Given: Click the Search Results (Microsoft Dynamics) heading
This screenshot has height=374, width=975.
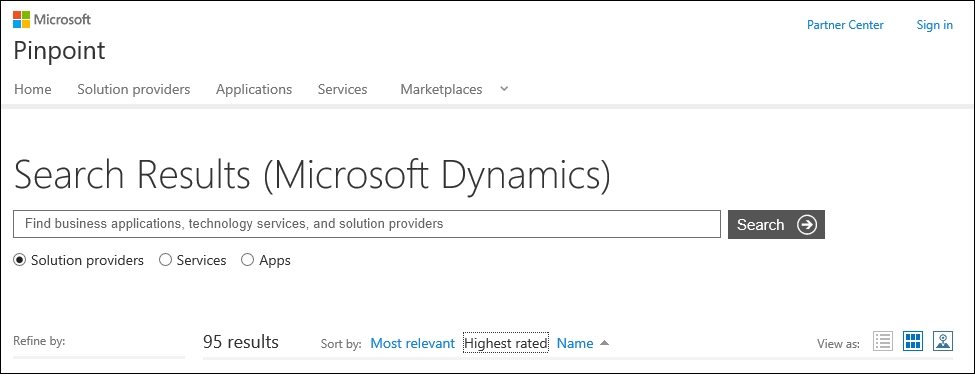Looking at the screenshot, I should (312, 175).
